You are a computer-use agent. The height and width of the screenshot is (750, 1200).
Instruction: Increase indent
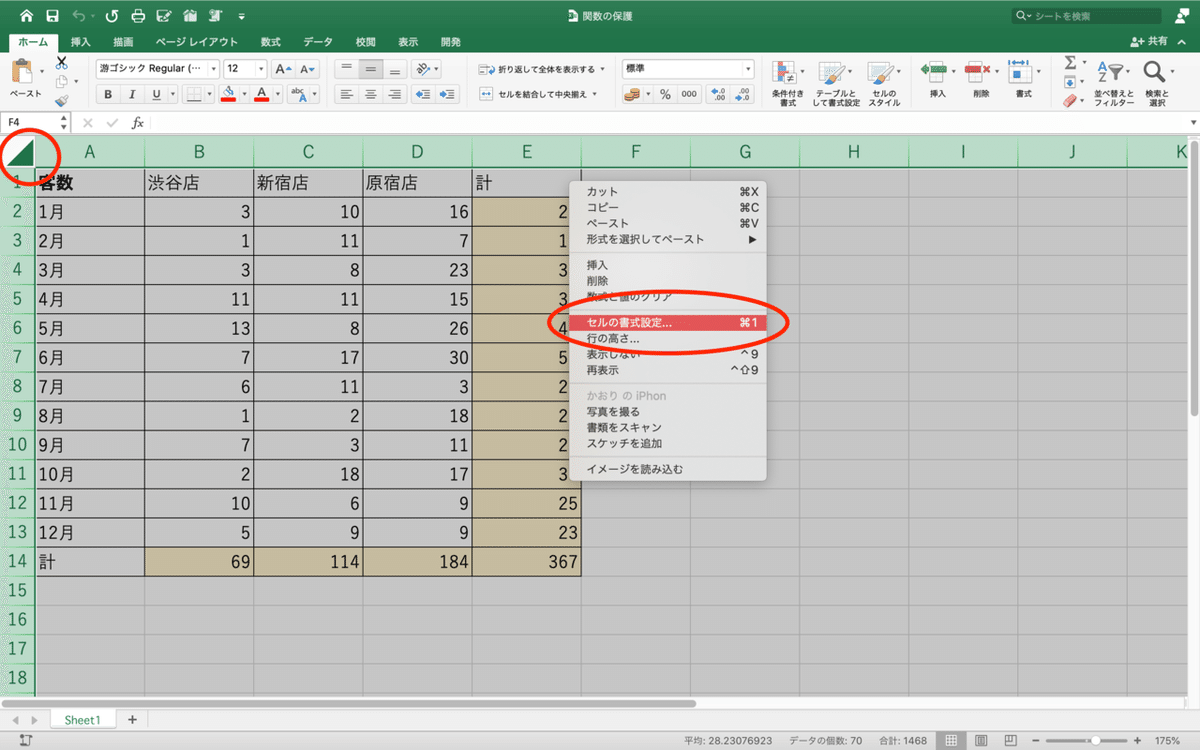pos(449,94)
